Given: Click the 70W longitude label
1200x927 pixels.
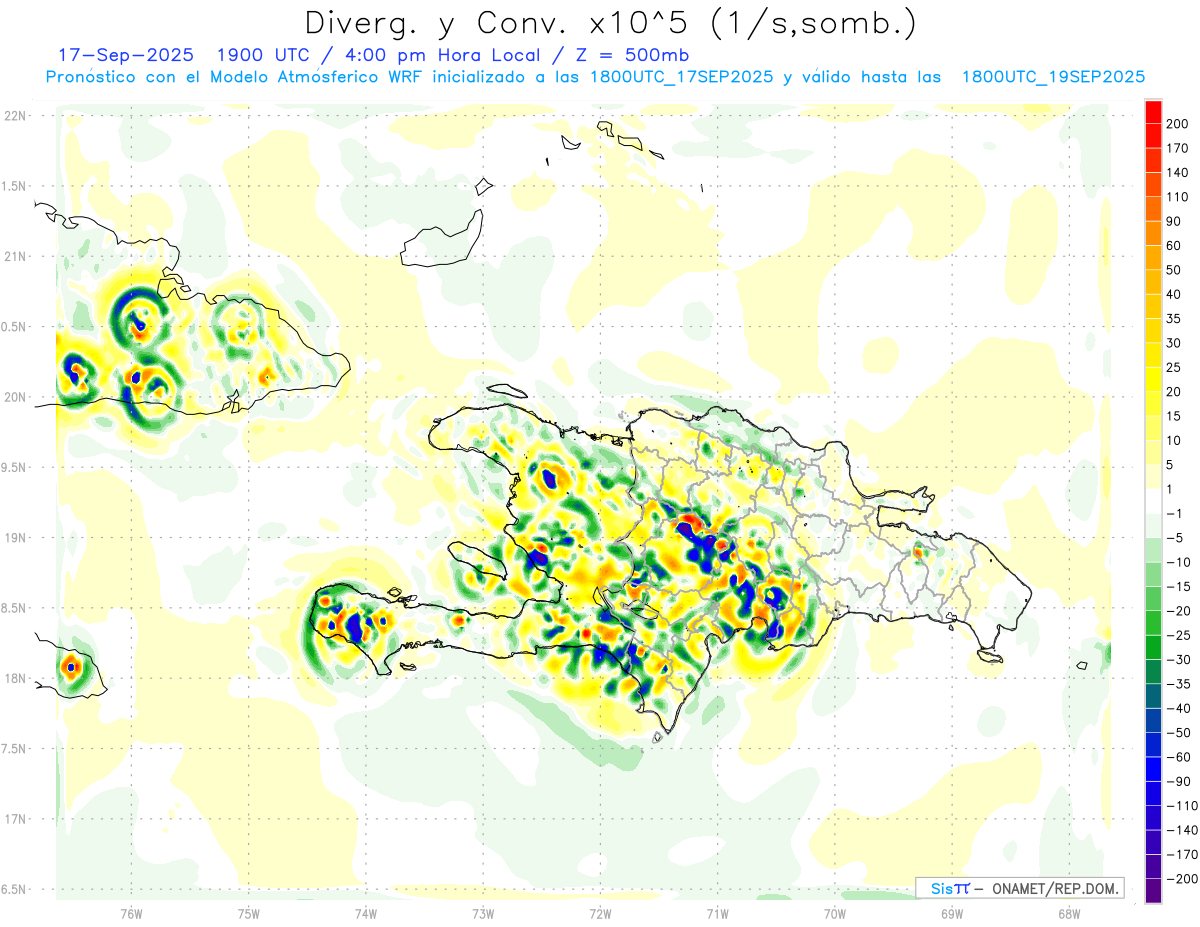Looking at the screenshot, I should pos(834,913).
